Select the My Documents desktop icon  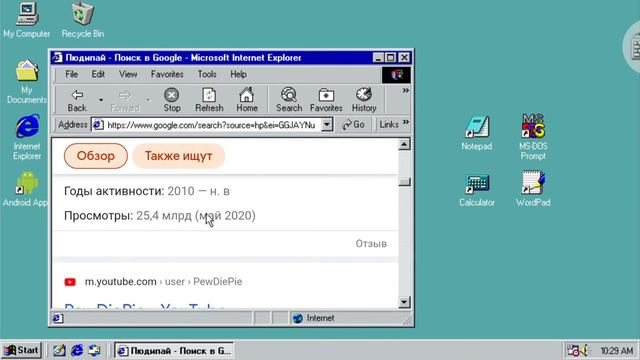(27, 82)
